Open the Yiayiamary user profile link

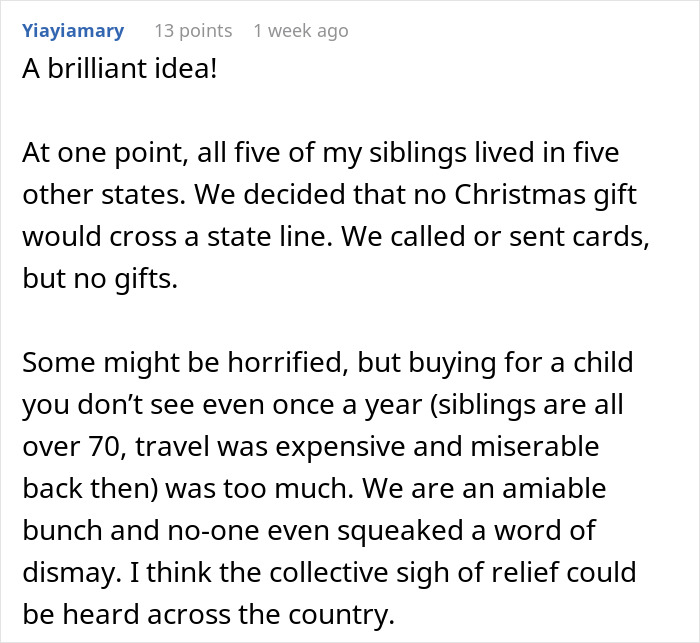pyautogui.click(x=73, y=31)
